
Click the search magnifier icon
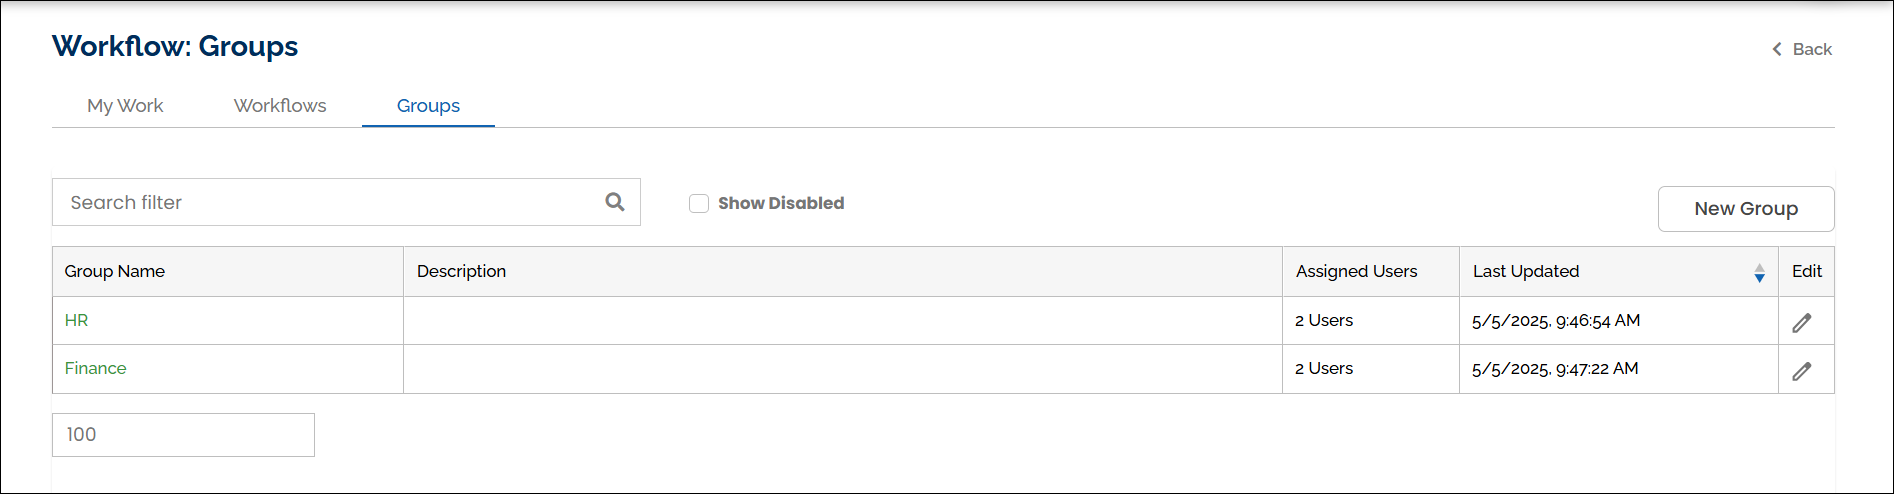point(615,202)
